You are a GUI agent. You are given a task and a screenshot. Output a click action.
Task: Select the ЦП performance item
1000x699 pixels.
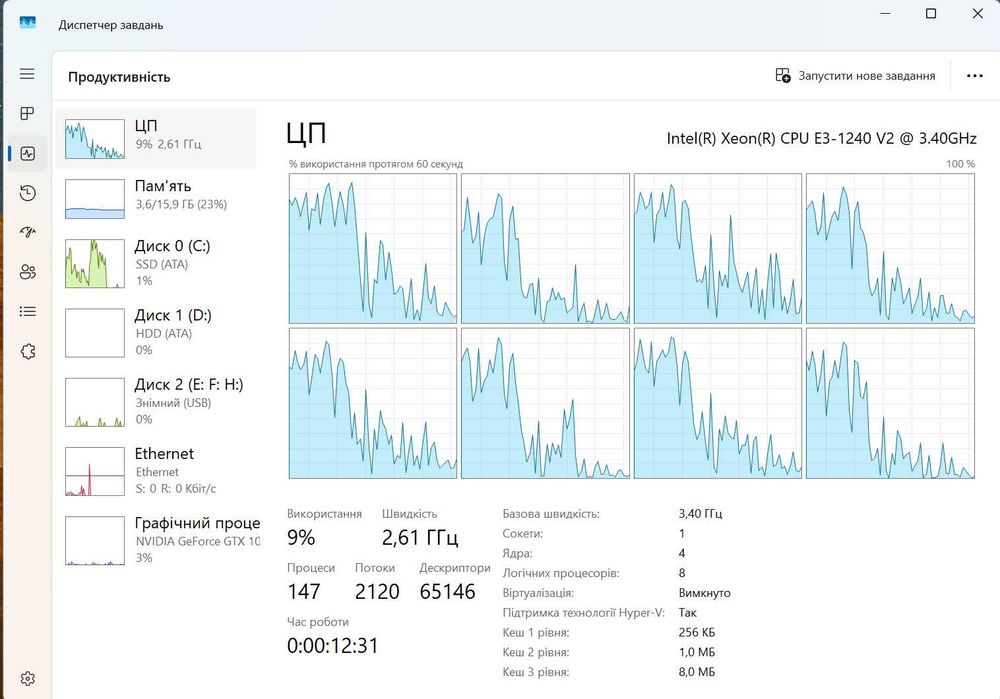[156, 138]
